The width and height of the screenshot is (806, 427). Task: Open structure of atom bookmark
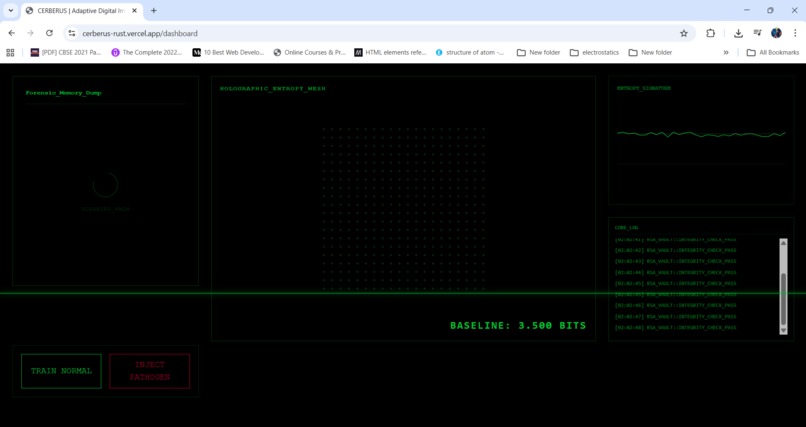click(470, 52)
